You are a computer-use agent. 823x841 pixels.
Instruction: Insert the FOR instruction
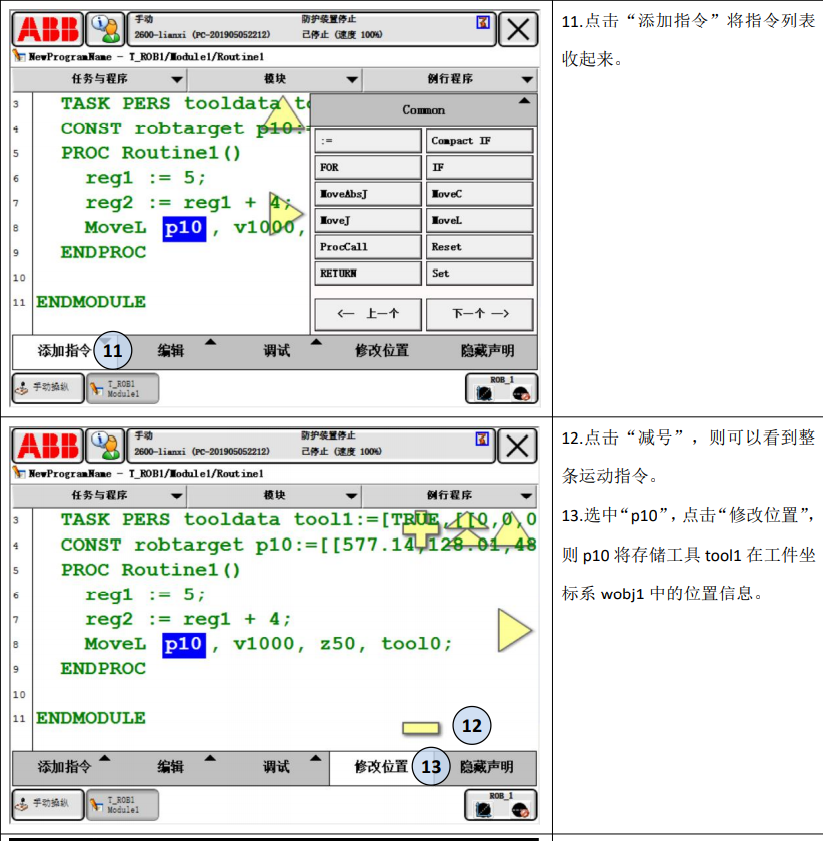click(x=368, y=167)
